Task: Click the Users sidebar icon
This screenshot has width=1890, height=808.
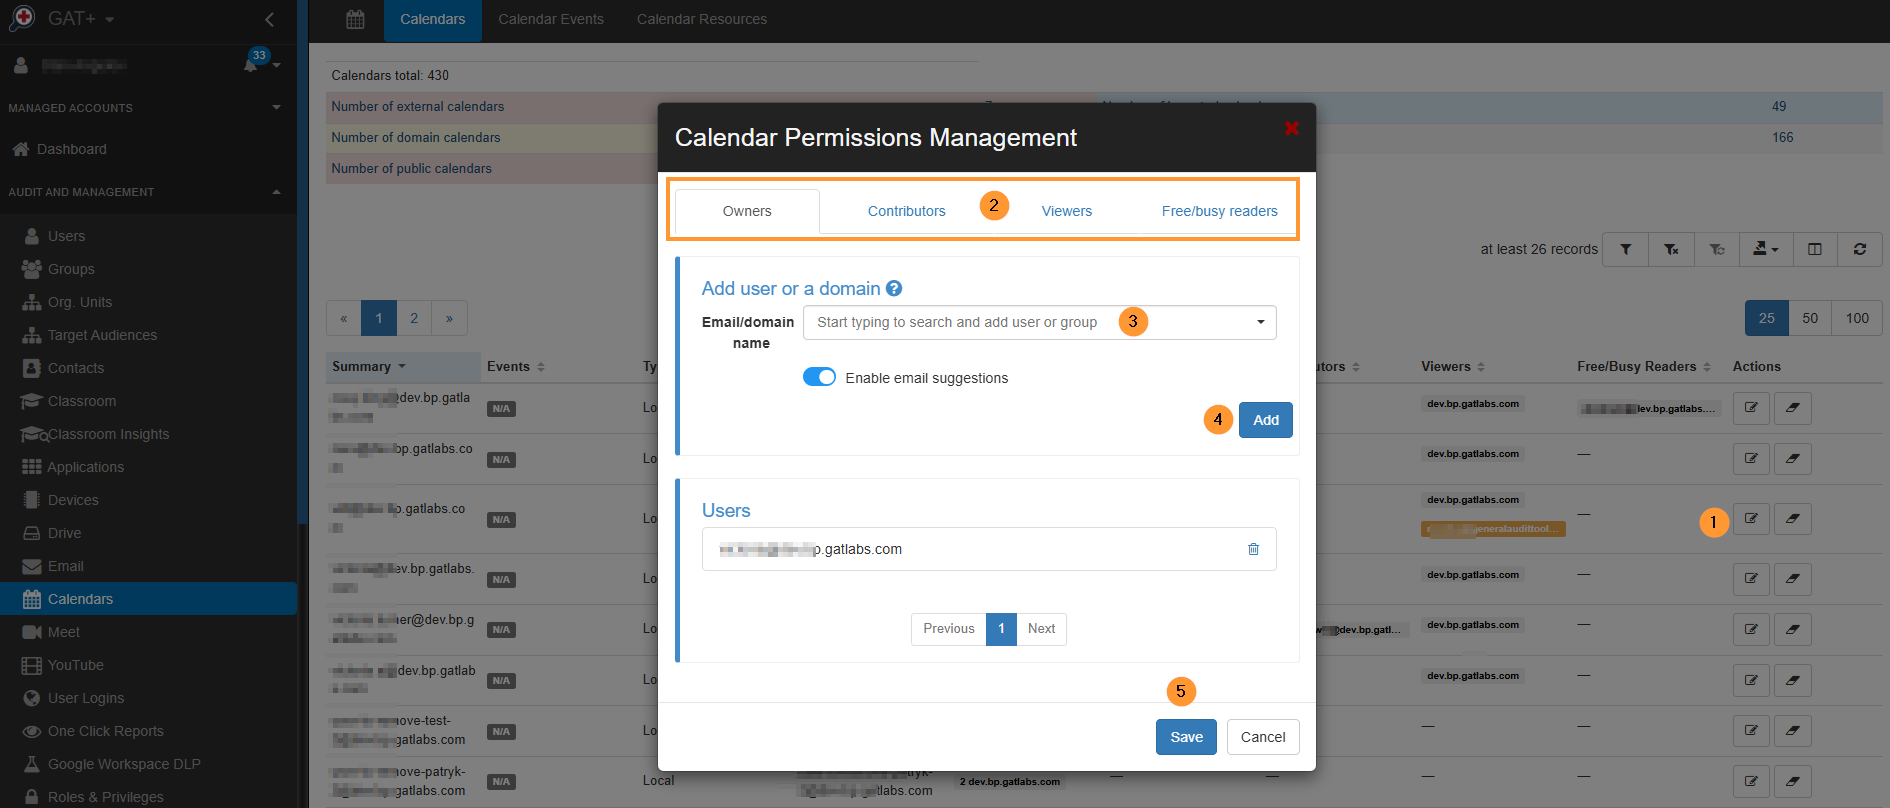Action: pos(32,236)
